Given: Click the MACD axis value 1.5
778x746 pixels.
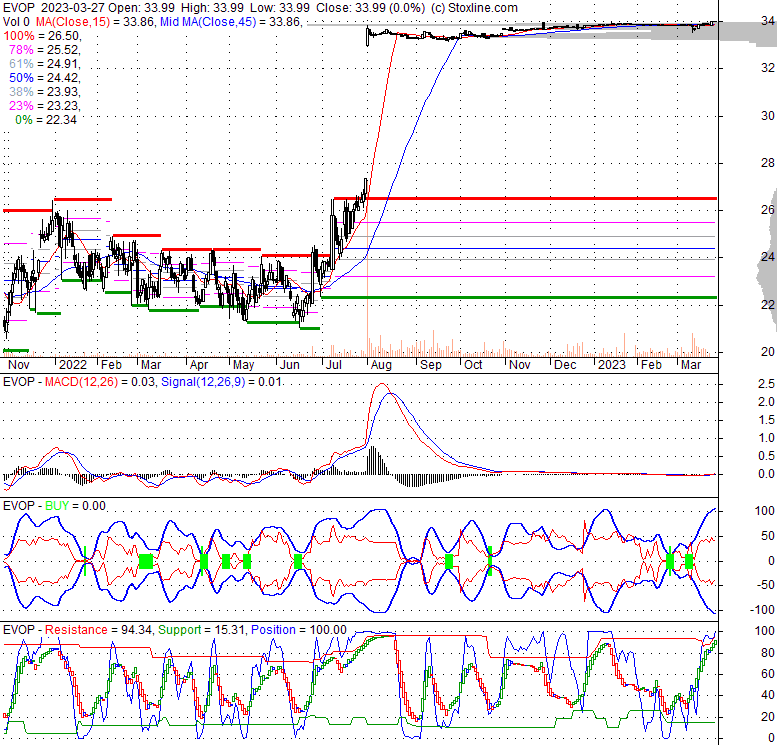Looking at the screenshot, I should pos(766,420).
